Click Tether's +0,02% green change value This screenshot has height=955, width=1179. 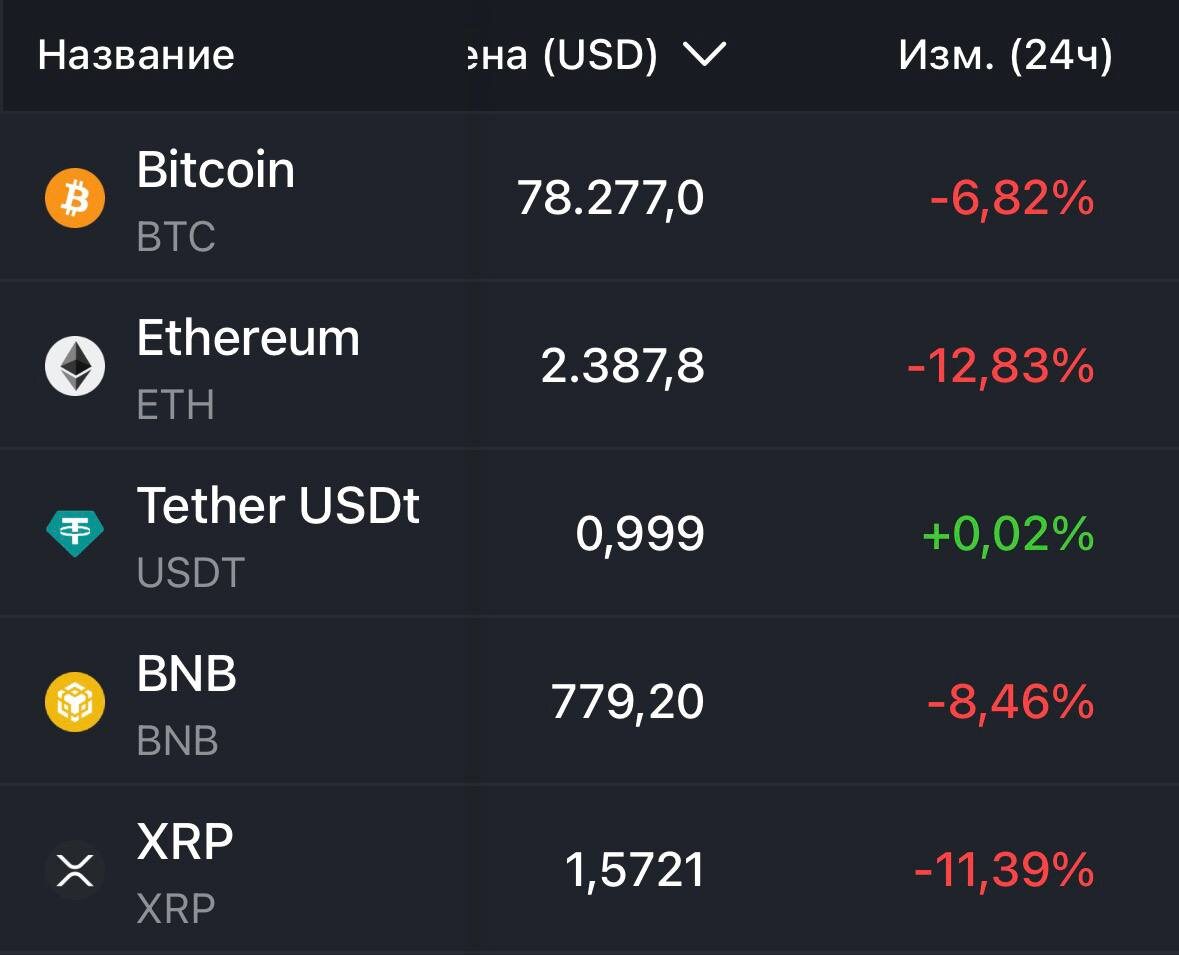coord(1008,535)
